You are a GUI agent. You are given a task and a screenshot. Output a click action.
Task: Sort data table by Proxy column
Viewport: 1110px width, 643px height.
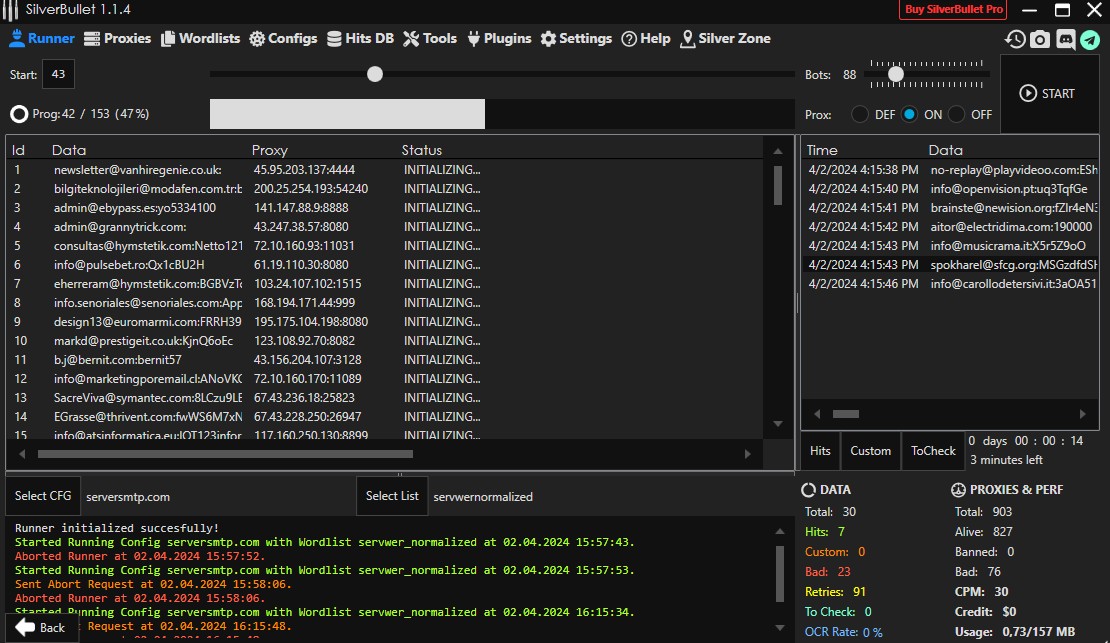270,150
